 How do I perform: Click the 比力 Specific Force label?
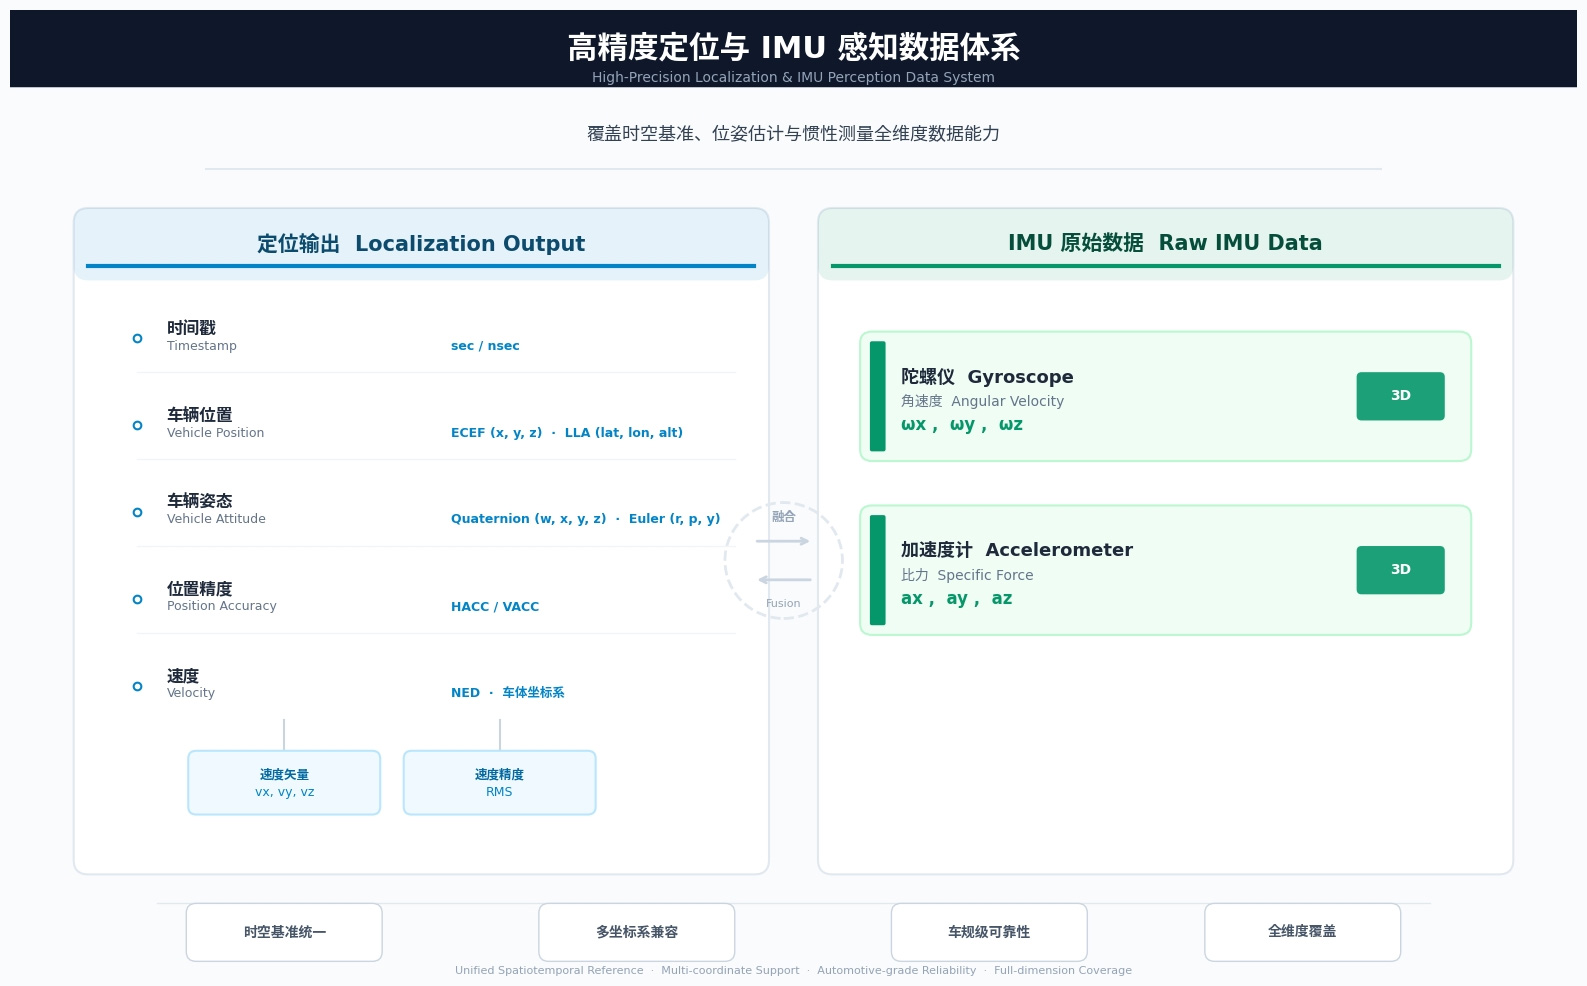click(967, 575)
